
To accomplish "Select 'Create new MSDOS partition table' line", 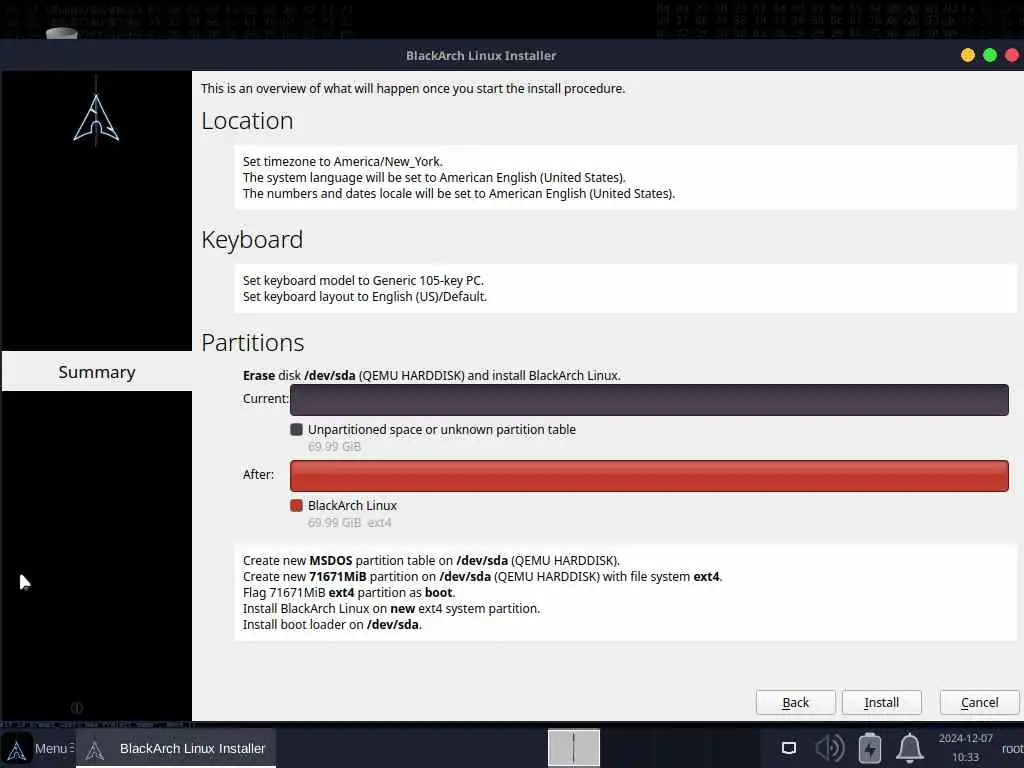I will tap(432, 560).
